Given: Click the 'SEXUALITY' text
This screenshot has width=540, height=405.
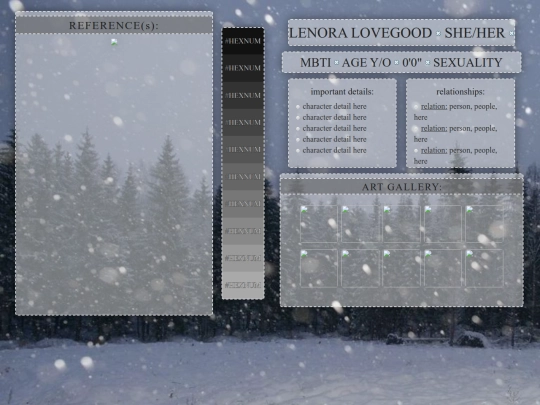Looking at the screenshot, I should 468,63.
